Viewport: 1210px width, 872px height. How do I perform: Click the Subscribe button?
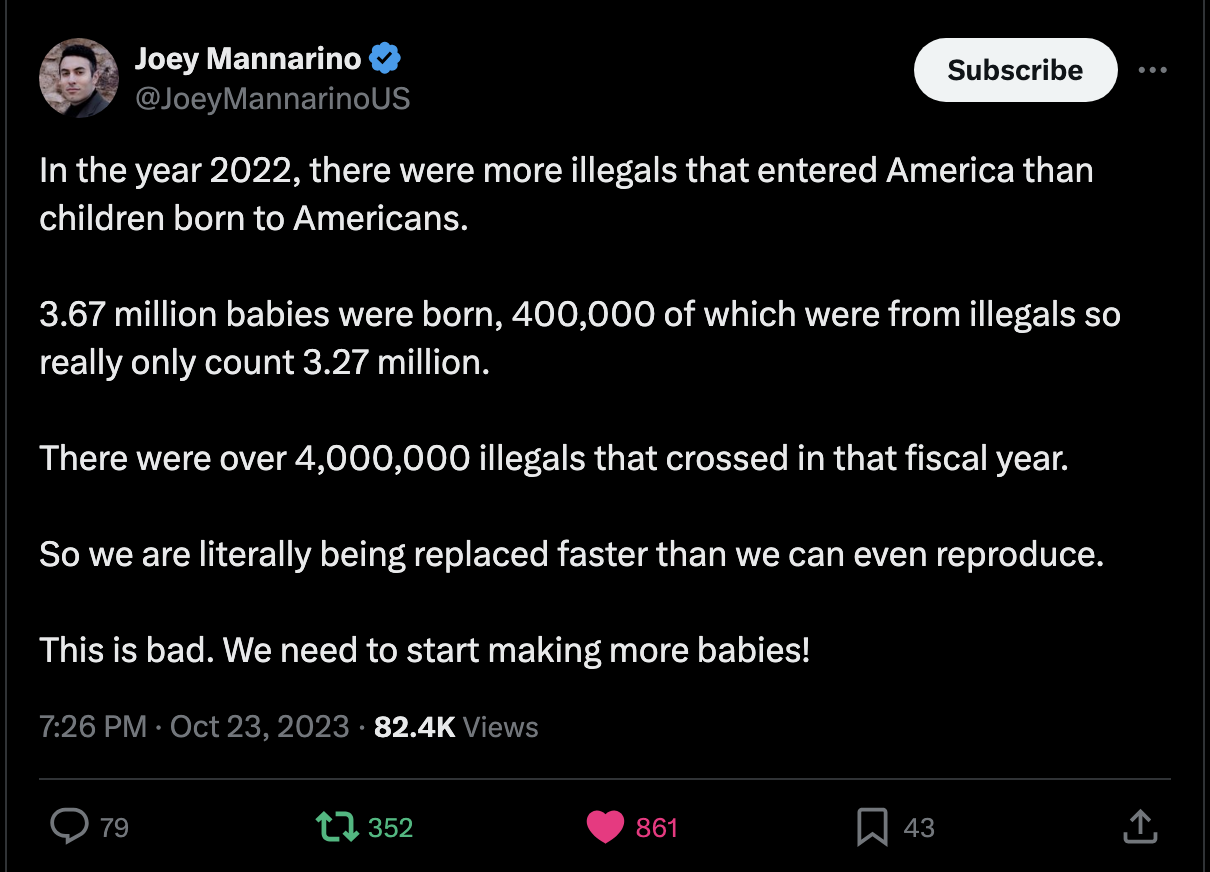point(1015,70)
